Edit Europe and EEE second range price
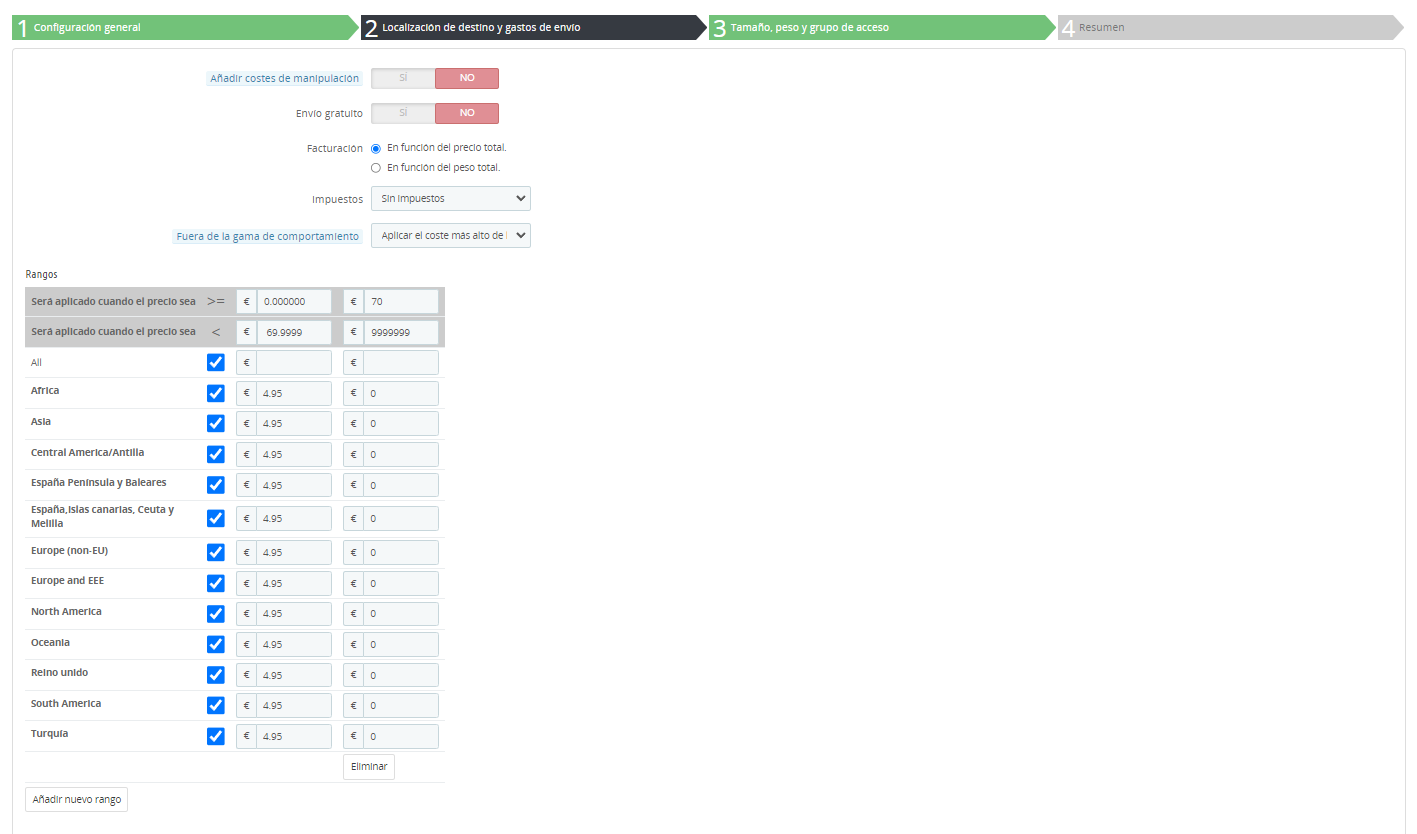The width and height of the screenshot is (1417, 834). [x=401, y=583]
